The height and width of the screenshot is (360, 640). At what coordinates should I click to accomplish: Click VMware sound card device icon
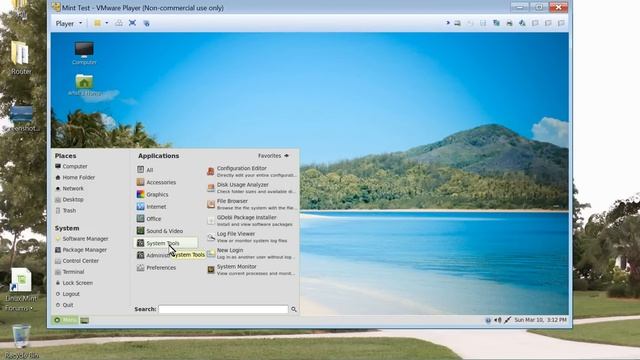point(522,23)
